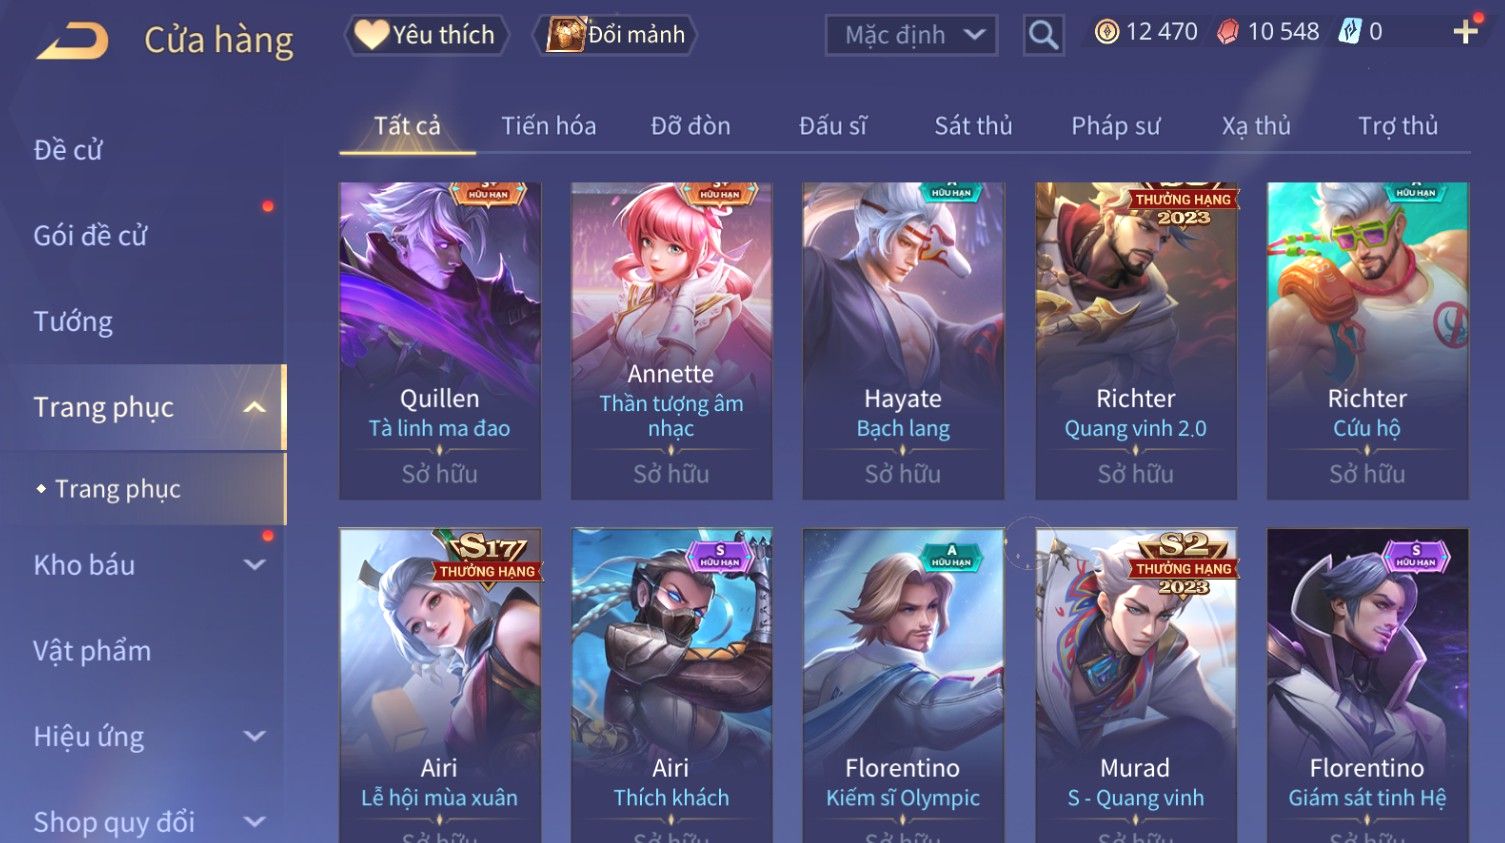
Task: Open Hayate Bạch lang skin card
Action: 903,341
